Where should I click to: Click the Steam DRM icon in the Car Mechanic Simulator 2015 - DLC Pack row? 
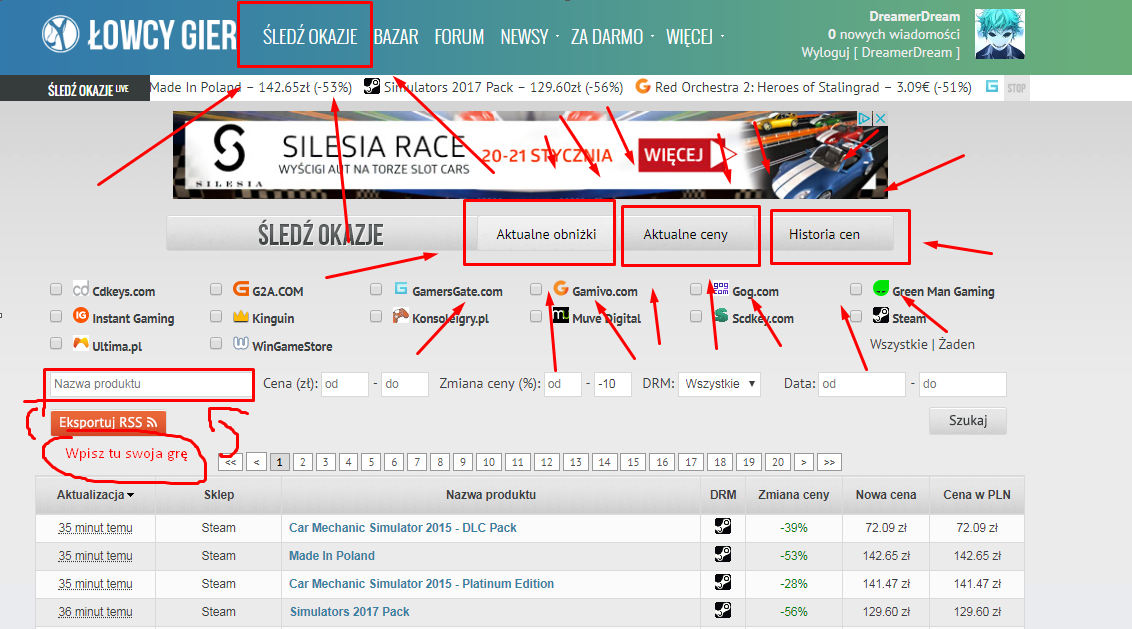pos(723,526)
